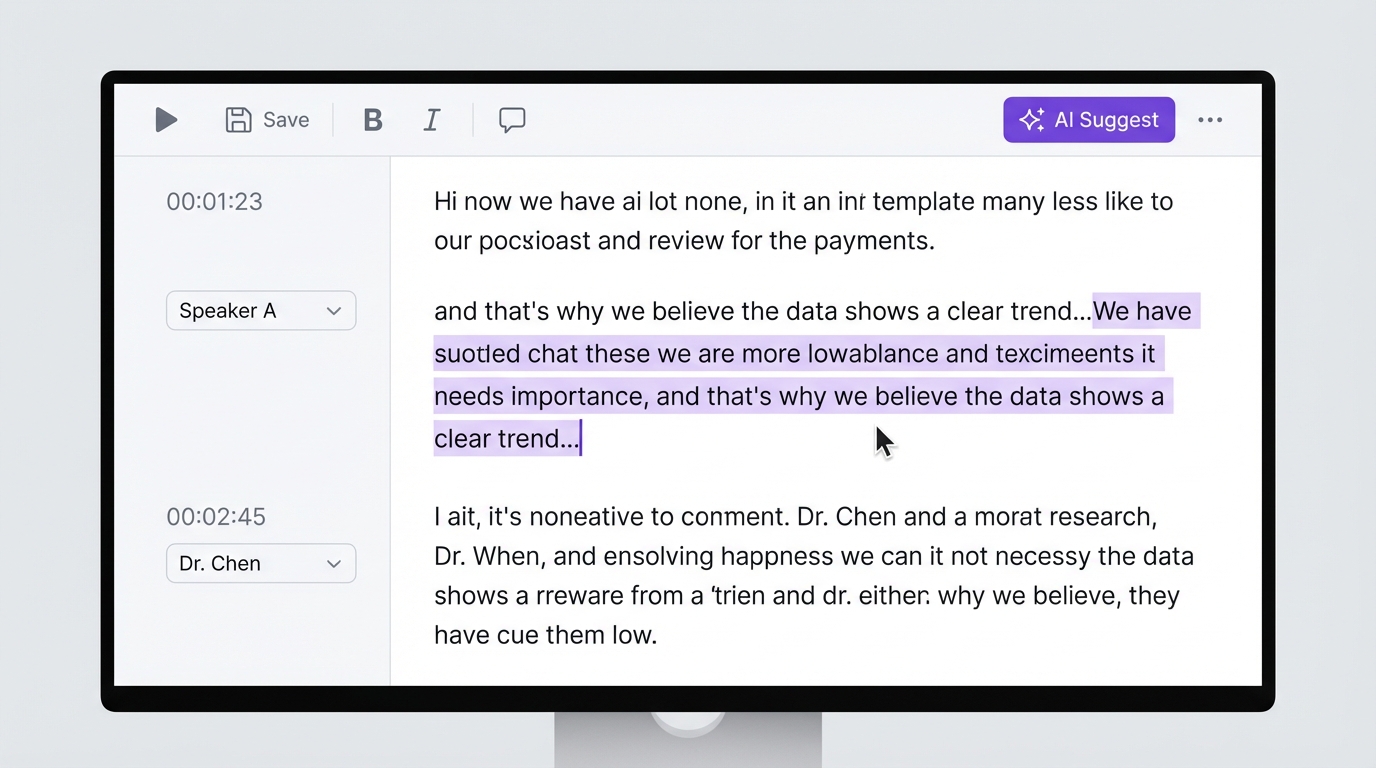Click the AI Suggest button
The image size is (1376, 768).
[1089, 119]
